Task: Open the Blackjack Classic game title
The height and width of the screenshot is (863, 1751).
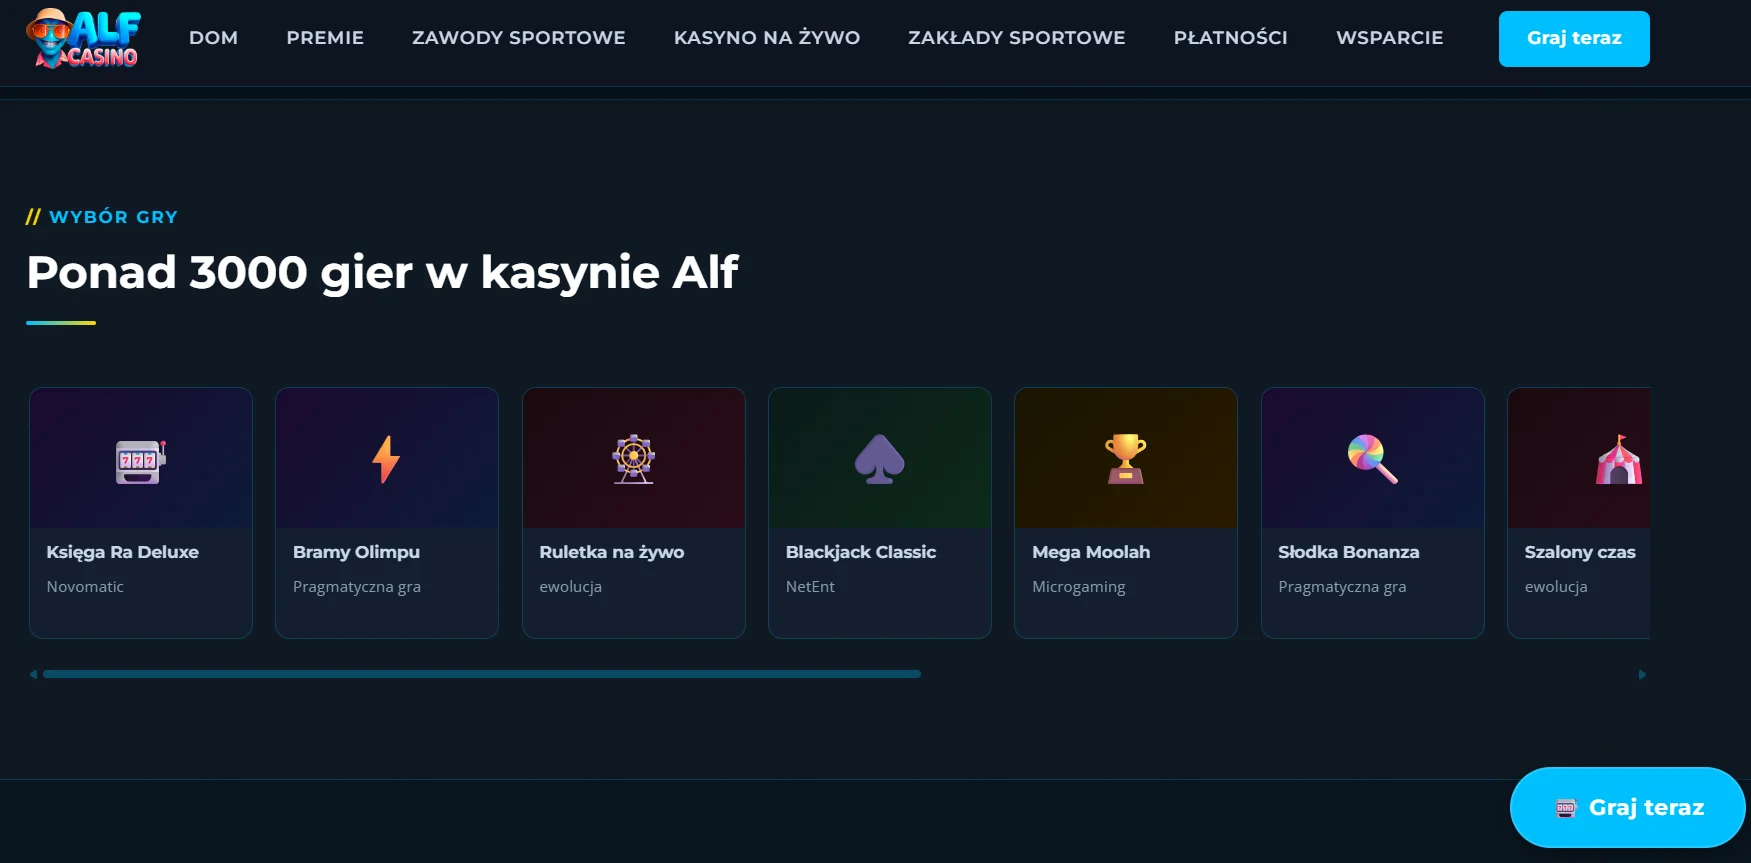Action: (861, 552)
